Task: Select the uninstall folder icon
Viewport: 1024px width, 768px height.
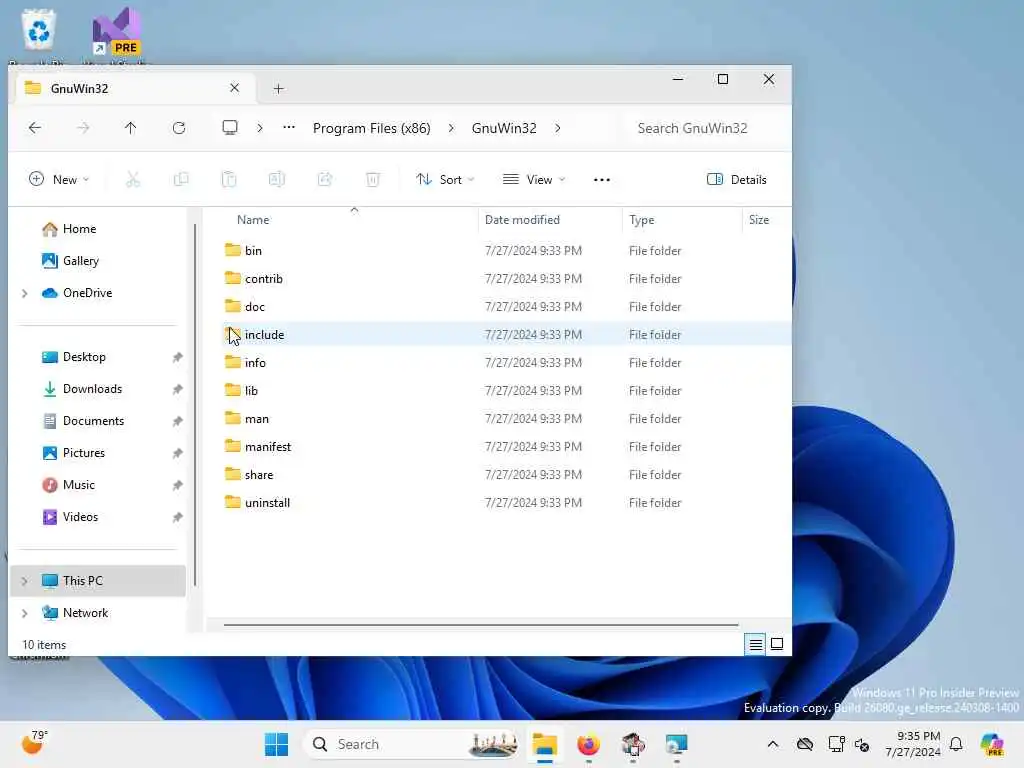Action: [232, 502]
